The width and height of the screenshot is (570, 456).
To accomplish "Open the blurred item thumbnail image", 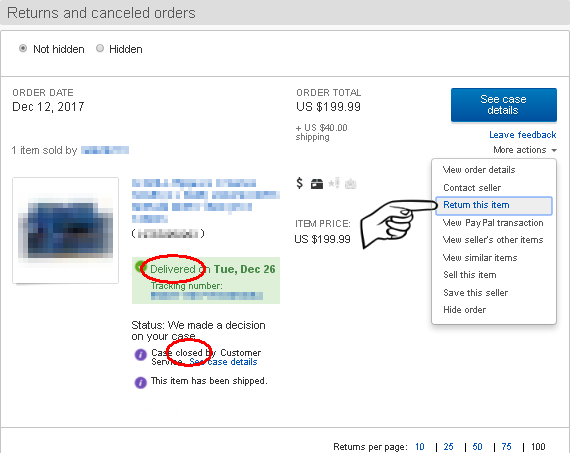I will click(x=65, y=230).
